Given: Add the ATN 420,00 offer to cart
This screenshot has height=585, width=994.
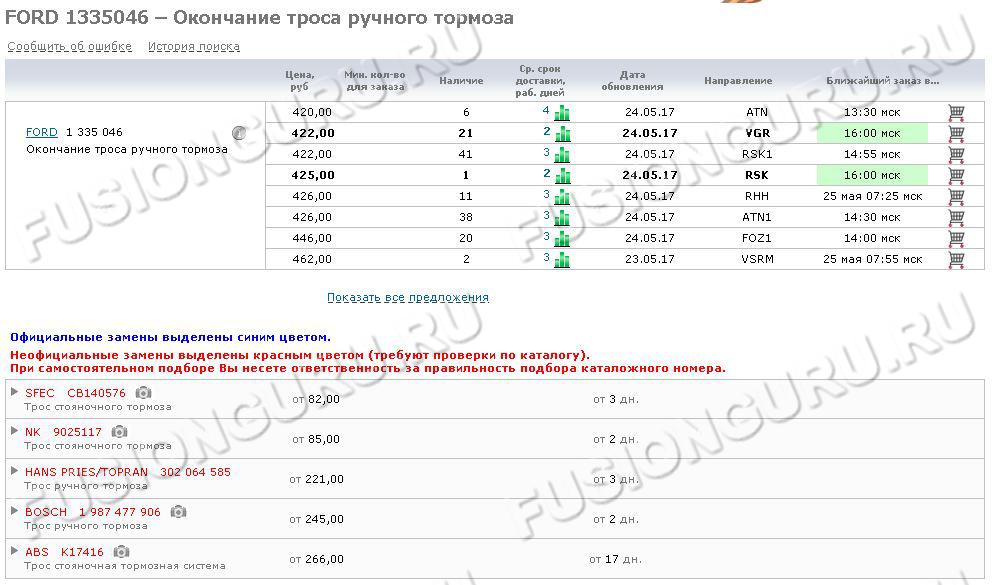Looking at the screenshot, I should 956,113.
